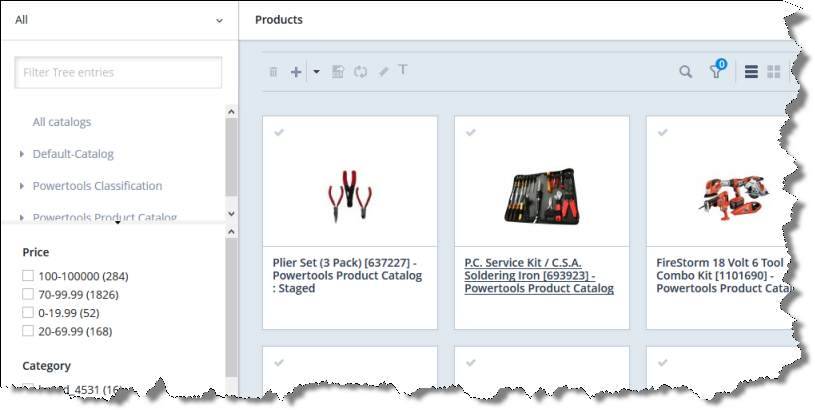This screenshot has width=815, height=410.
Task: Check the 100-100000 price filter
Action: pyautogui.click(x=28, y=275)
